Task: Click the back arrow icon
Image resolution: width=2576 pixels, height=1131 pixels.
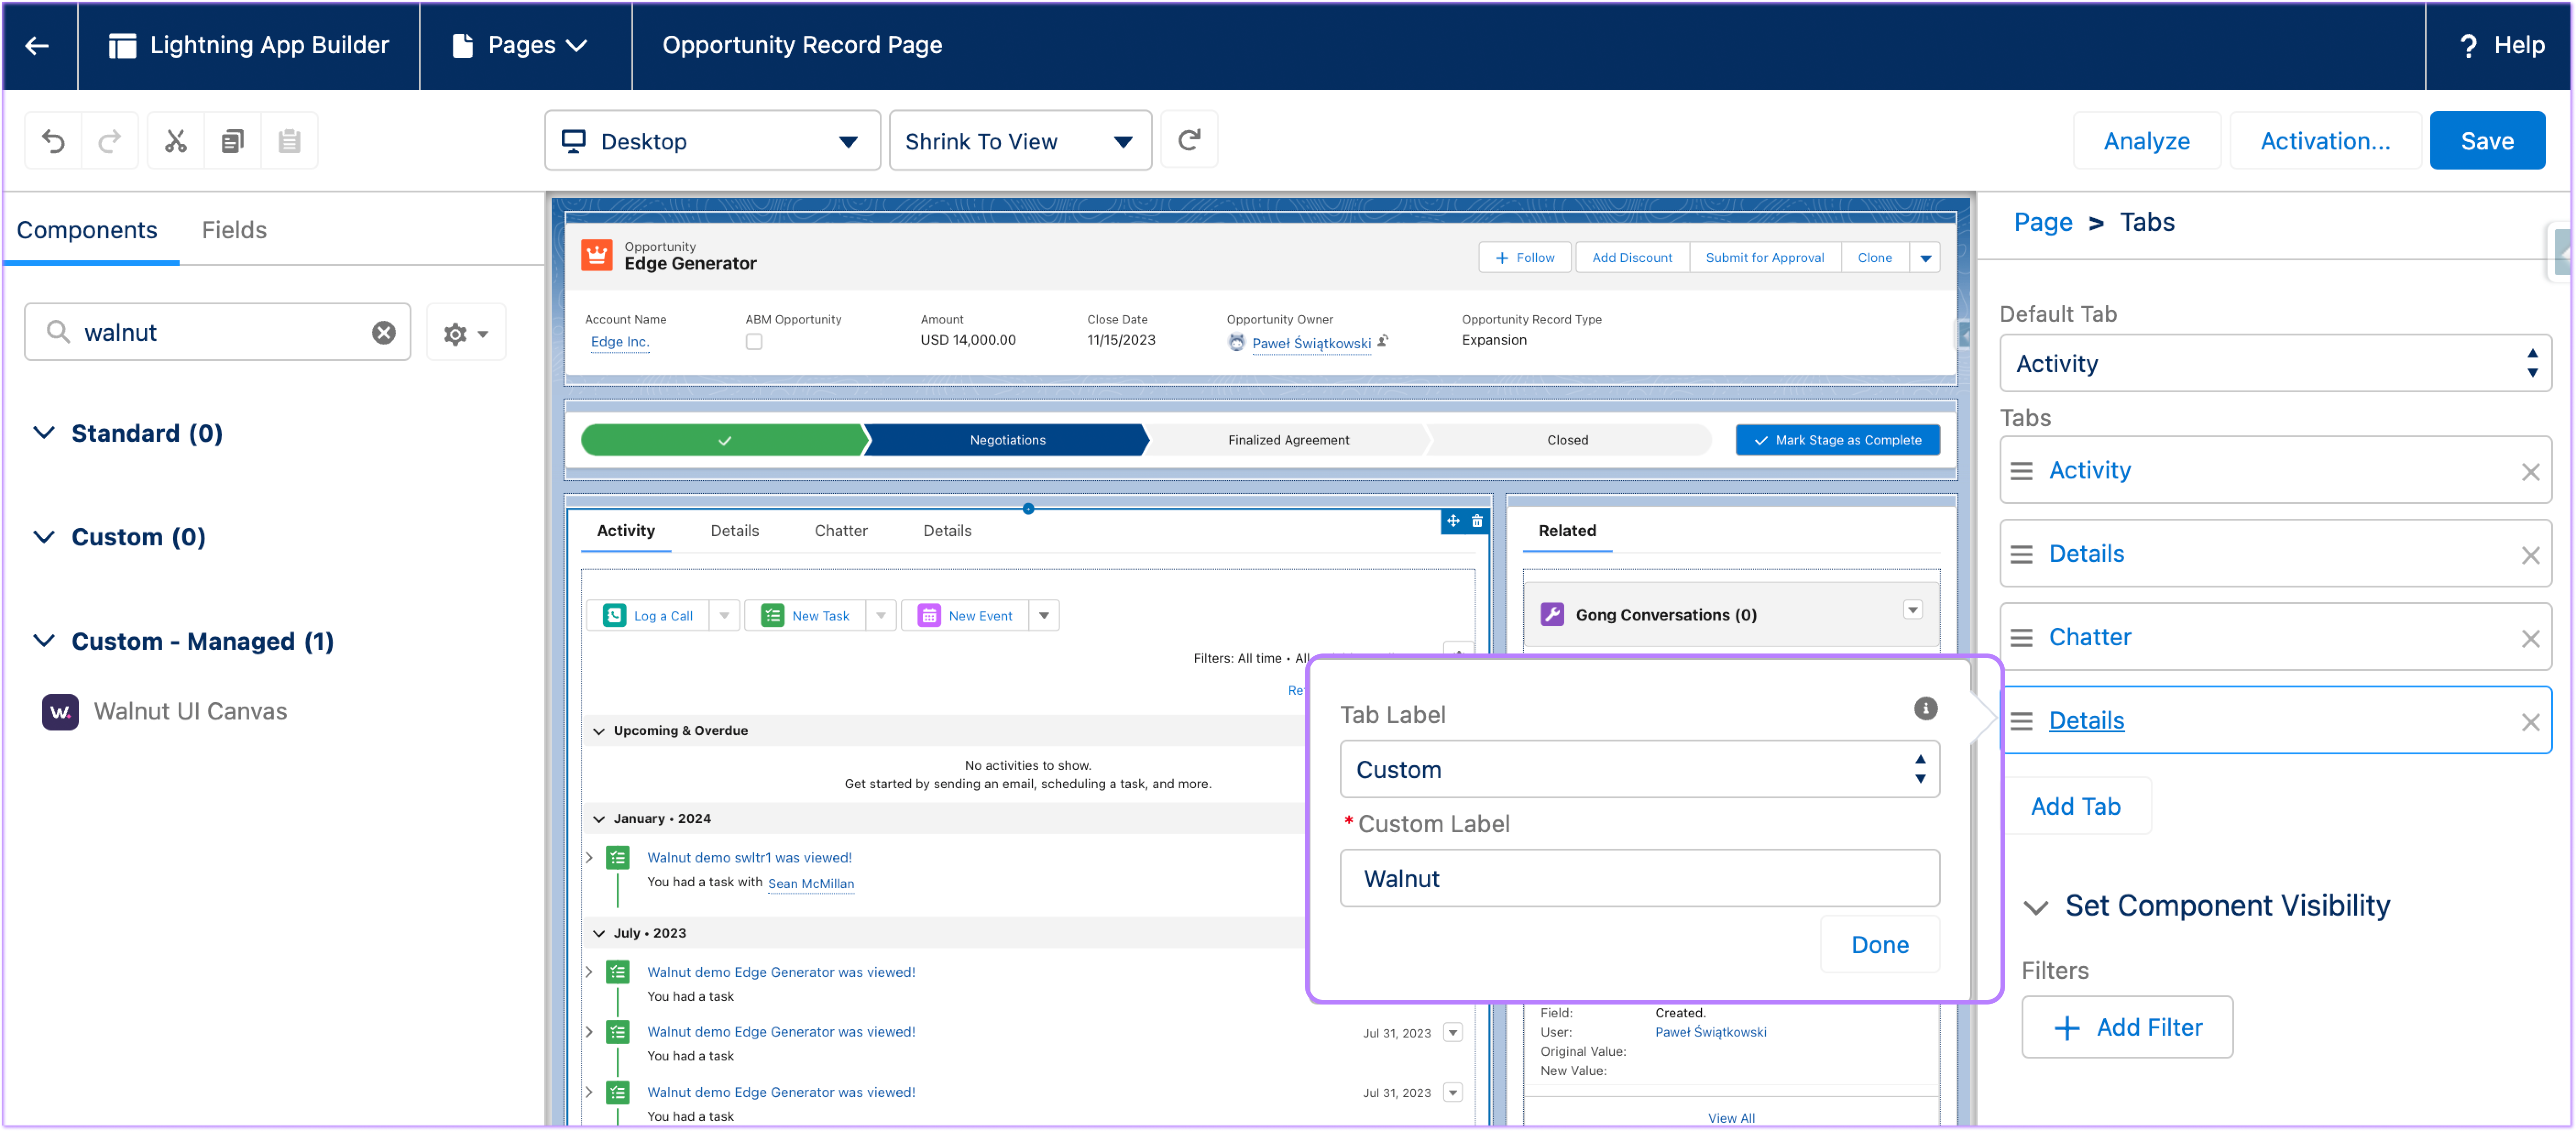Action: pyautogui.click(x=38, y=45)
